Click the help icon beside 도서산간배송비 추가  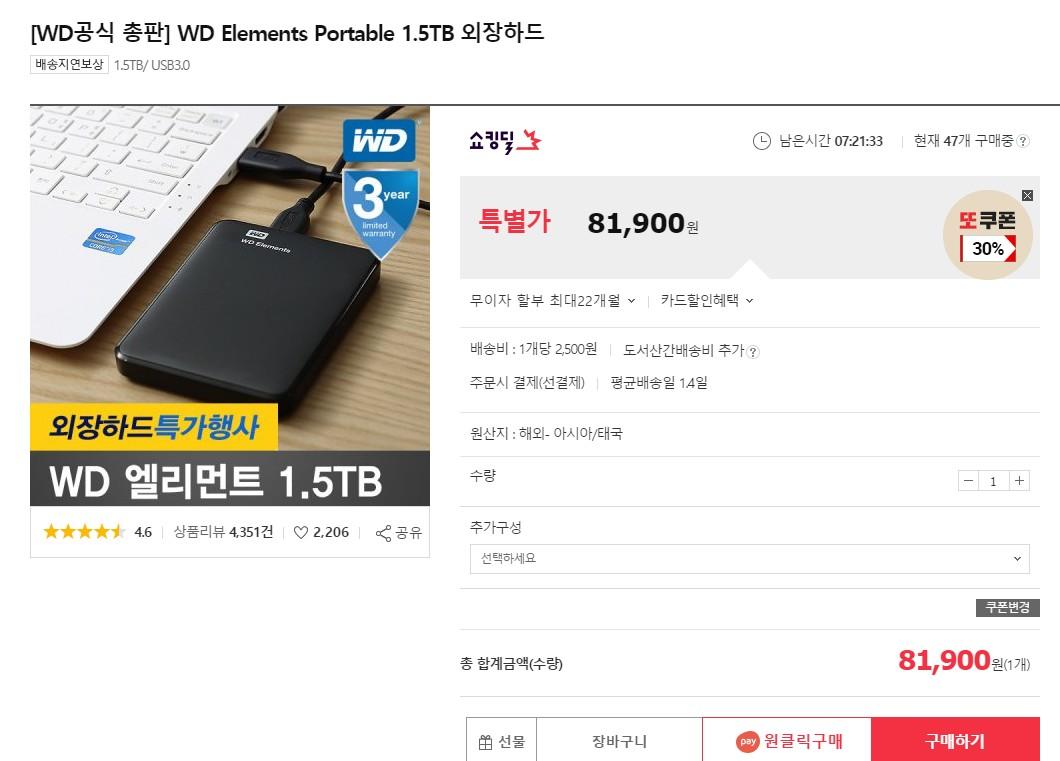(x=753, y=351)
